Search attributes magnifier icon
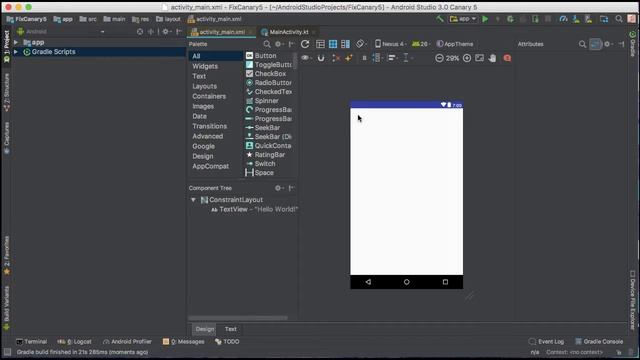Screen dimensions: 640x360 [582, 44]
